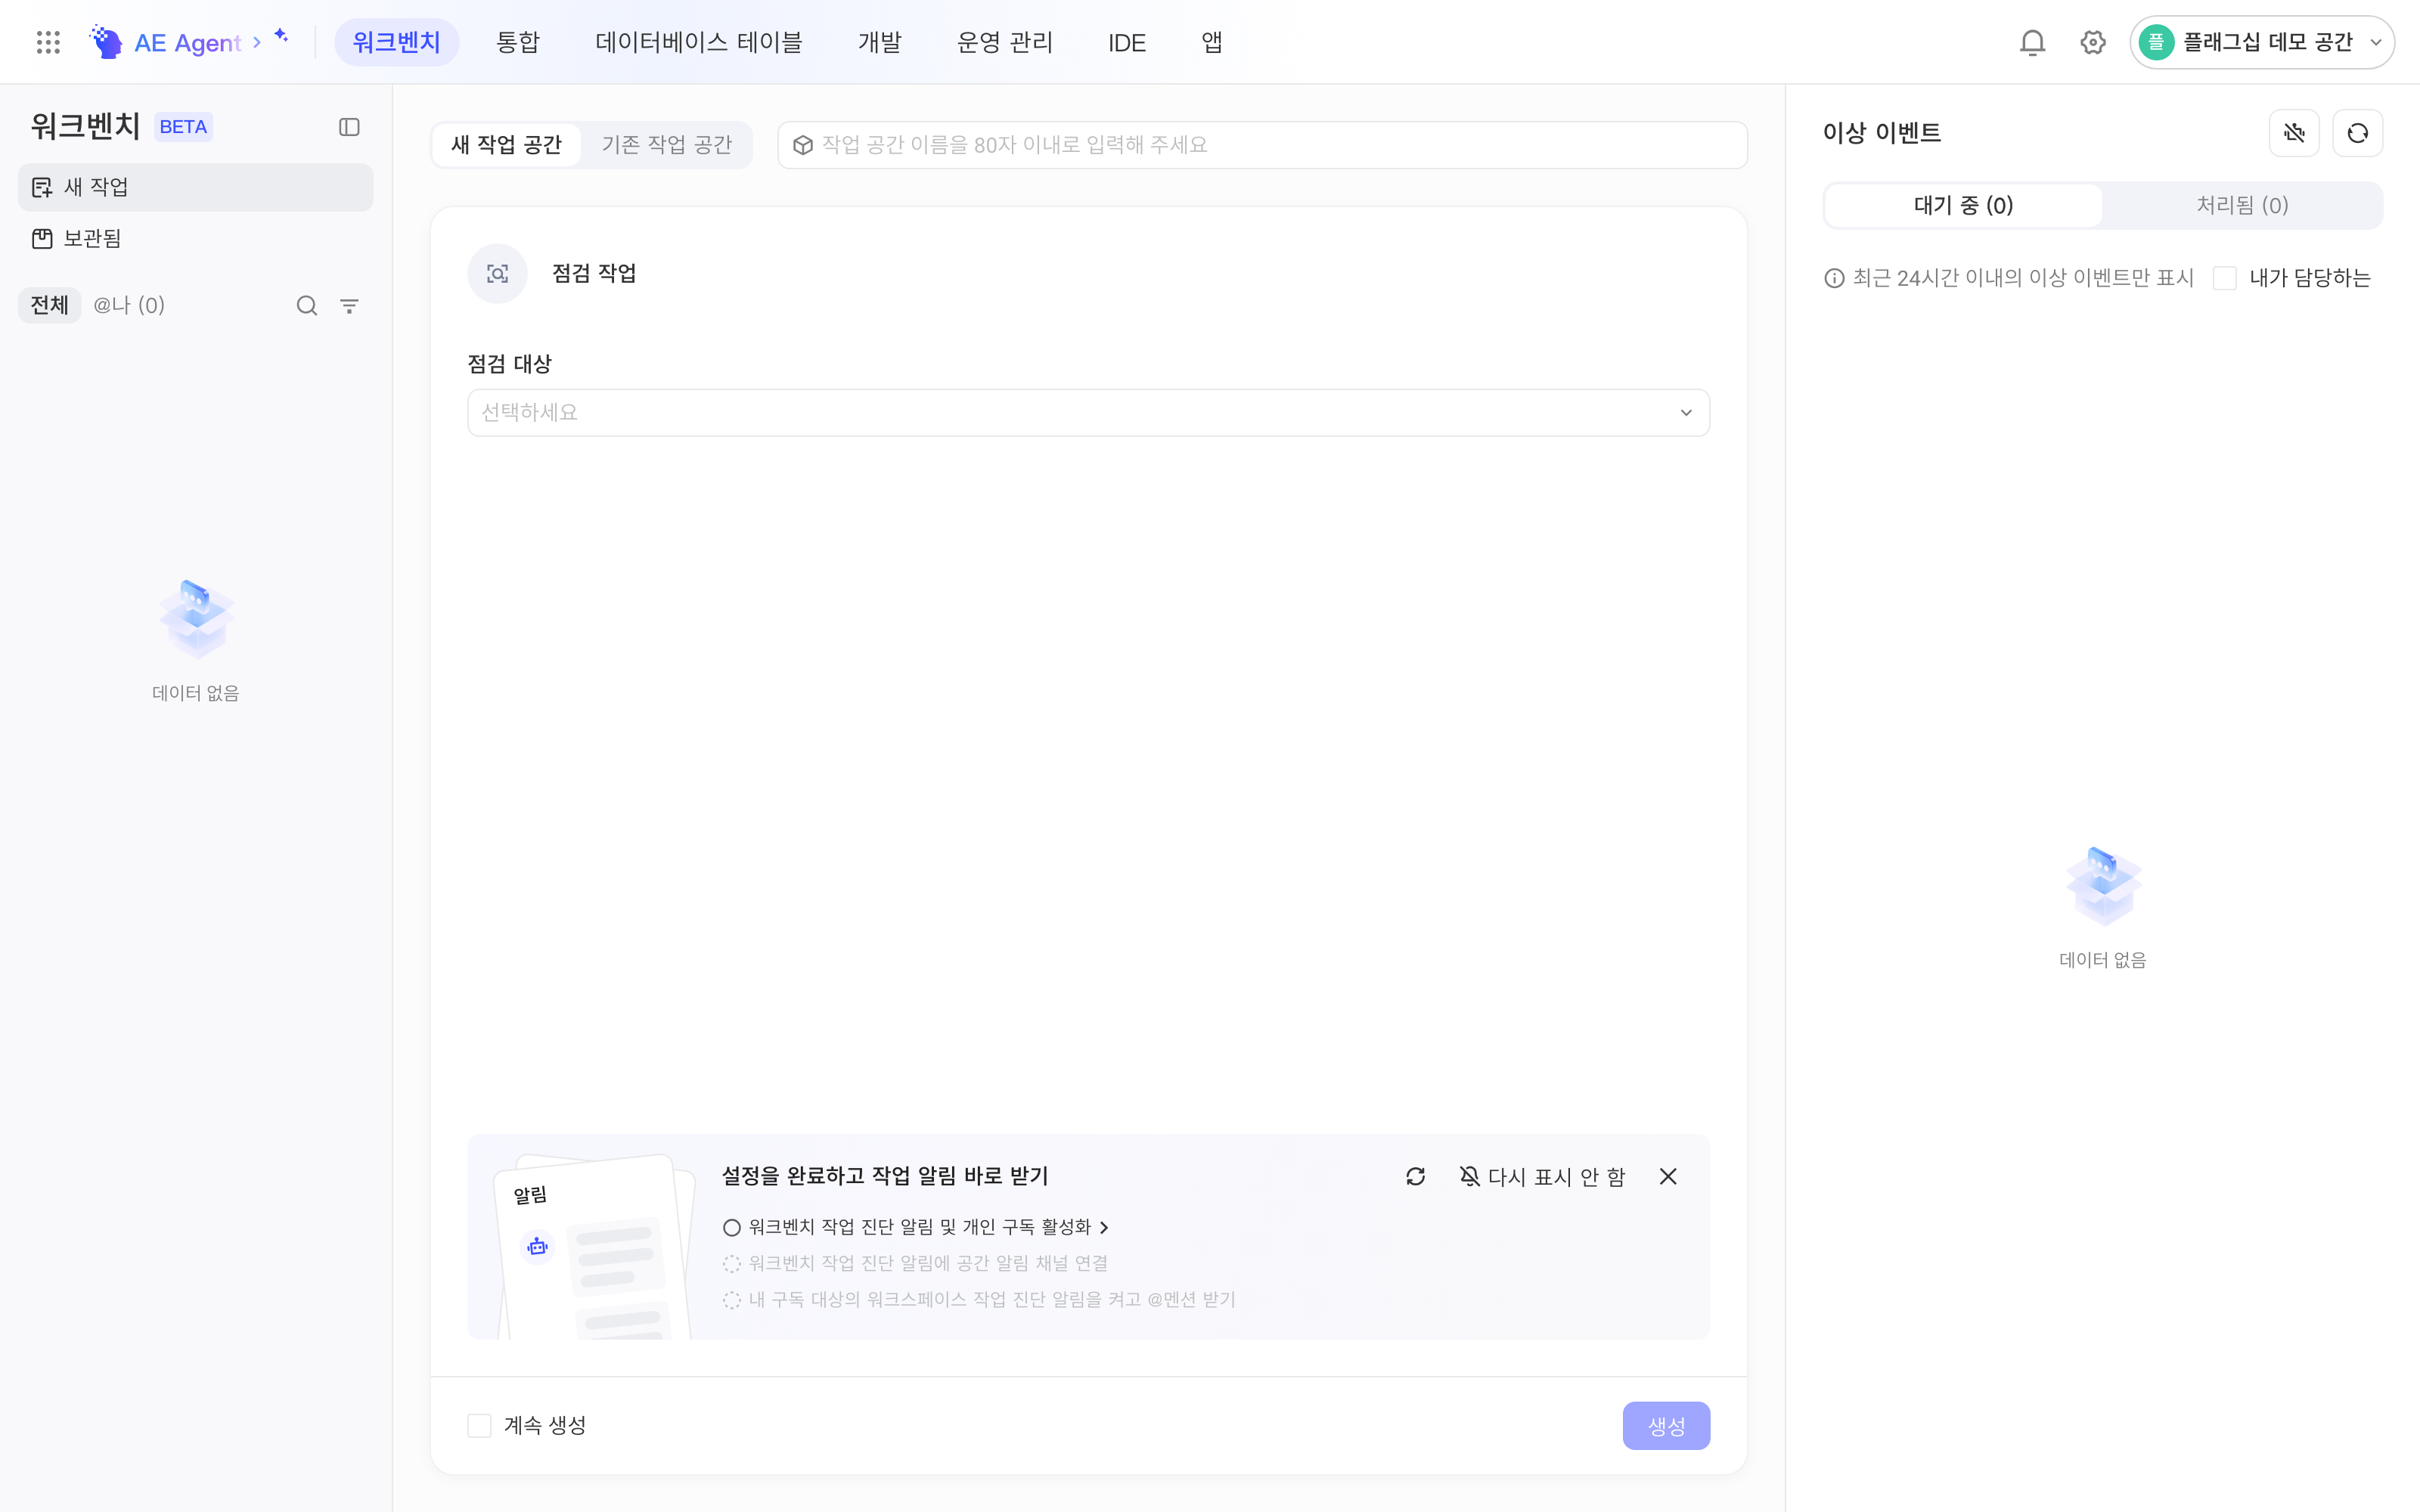2420x1512 pixels.
Task: Select the 워크벤치 작업 진단 알림 구독 활성화 step
Action: coord(916,1227)
